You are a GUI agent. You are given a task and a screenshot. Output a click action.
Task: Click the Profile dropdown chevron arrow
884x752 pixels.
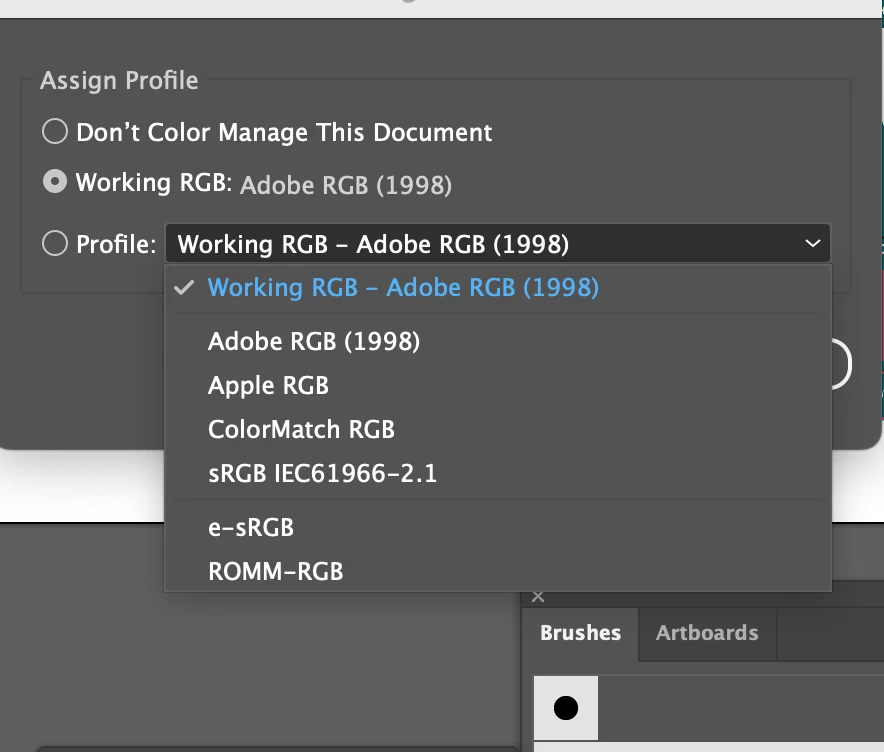click(x=811, y=244)
